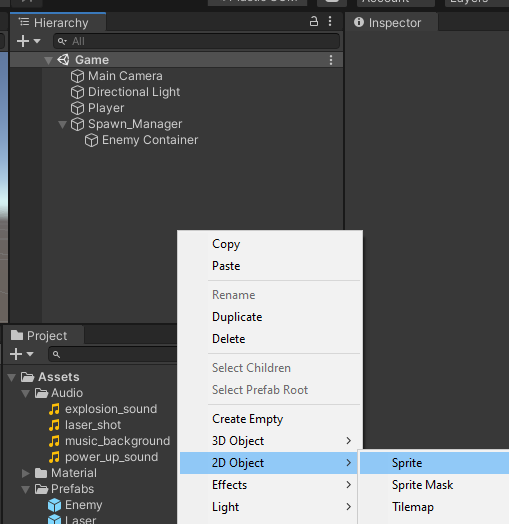Viewport: 509px width, 524px height.
Task: Open the Effects submenu
Action: (270, 485)
